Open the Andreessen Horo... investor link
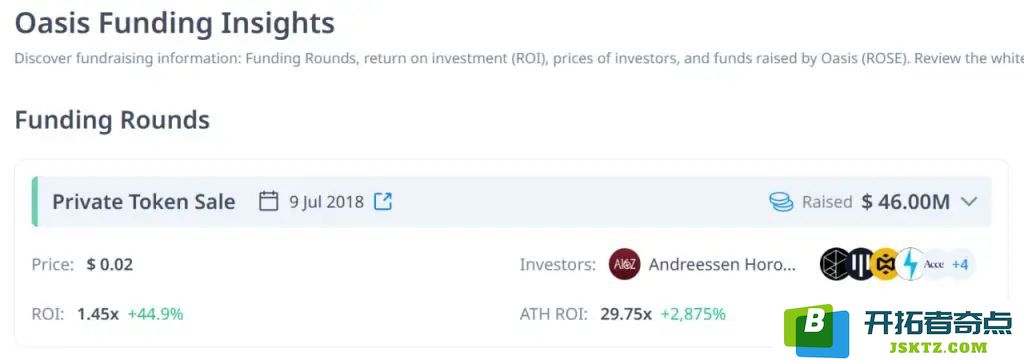 coord(722,264)
